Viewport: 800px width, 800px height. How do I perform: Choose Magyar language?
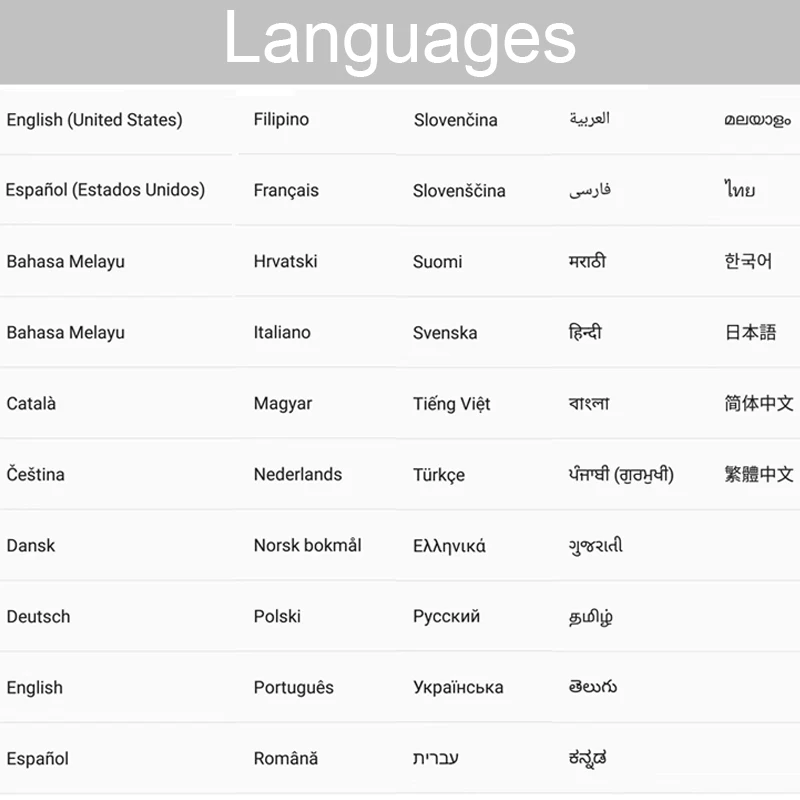coord(283,404)
